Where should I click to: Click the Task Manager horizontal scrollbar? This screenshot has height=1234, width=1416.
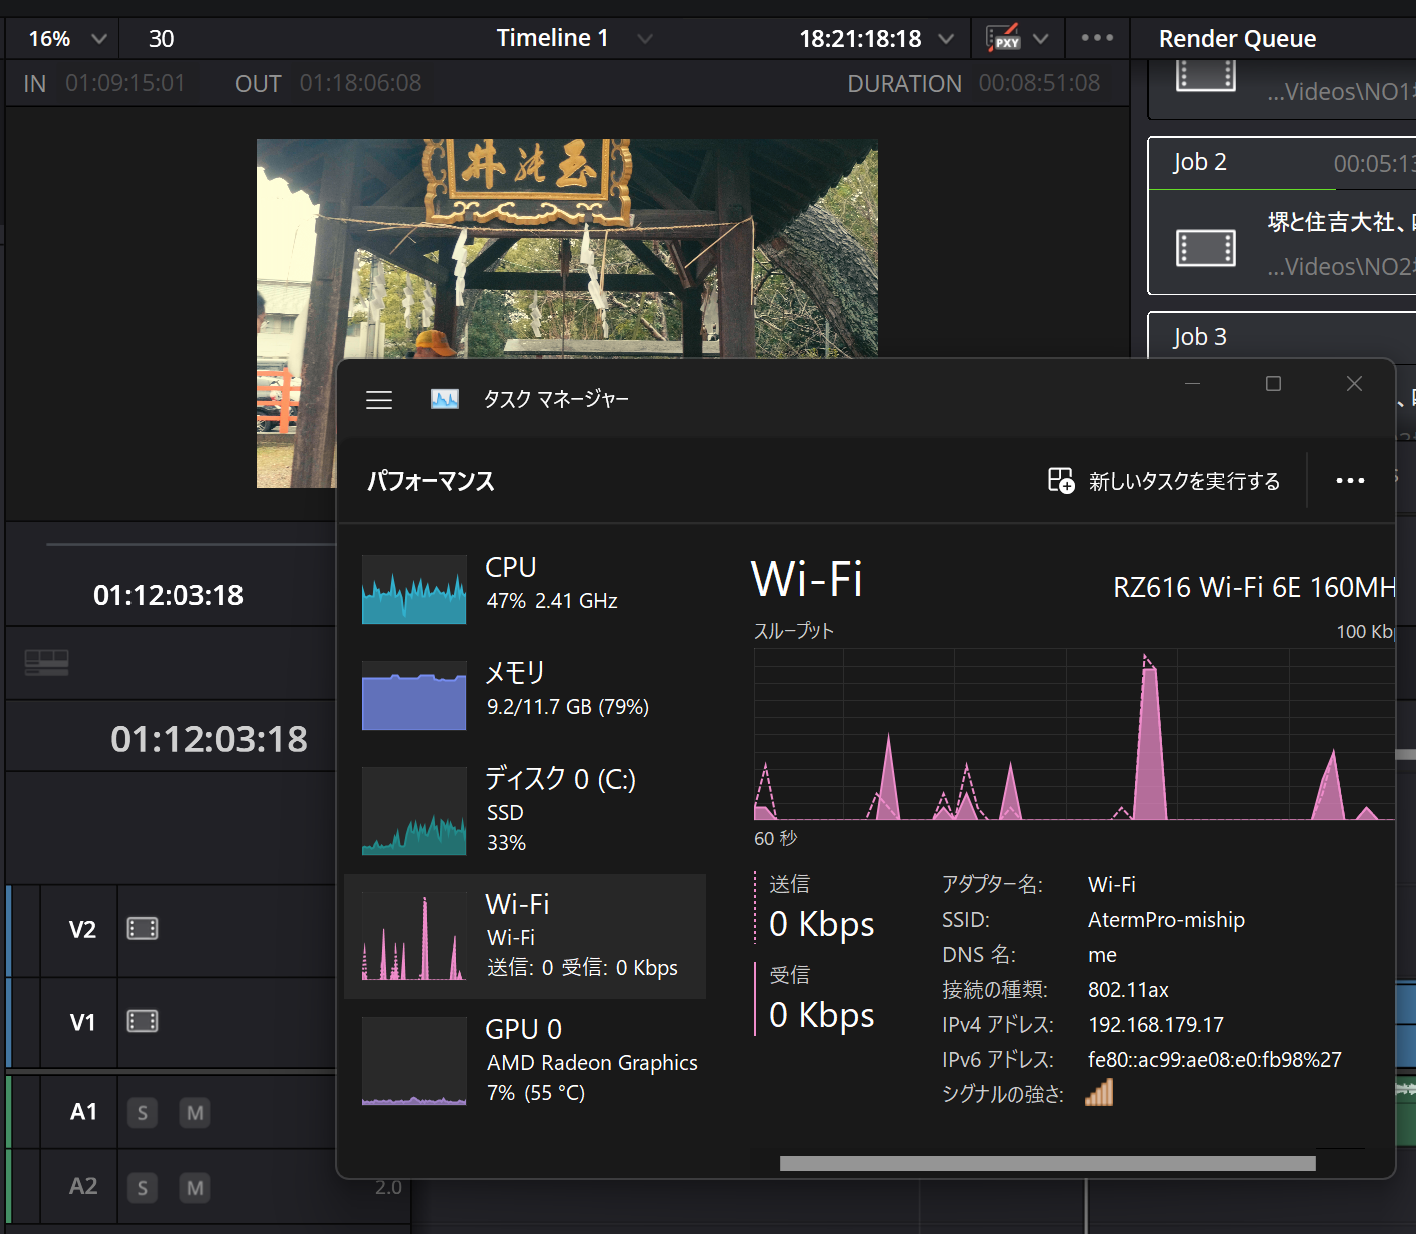pos(1047,1163)
